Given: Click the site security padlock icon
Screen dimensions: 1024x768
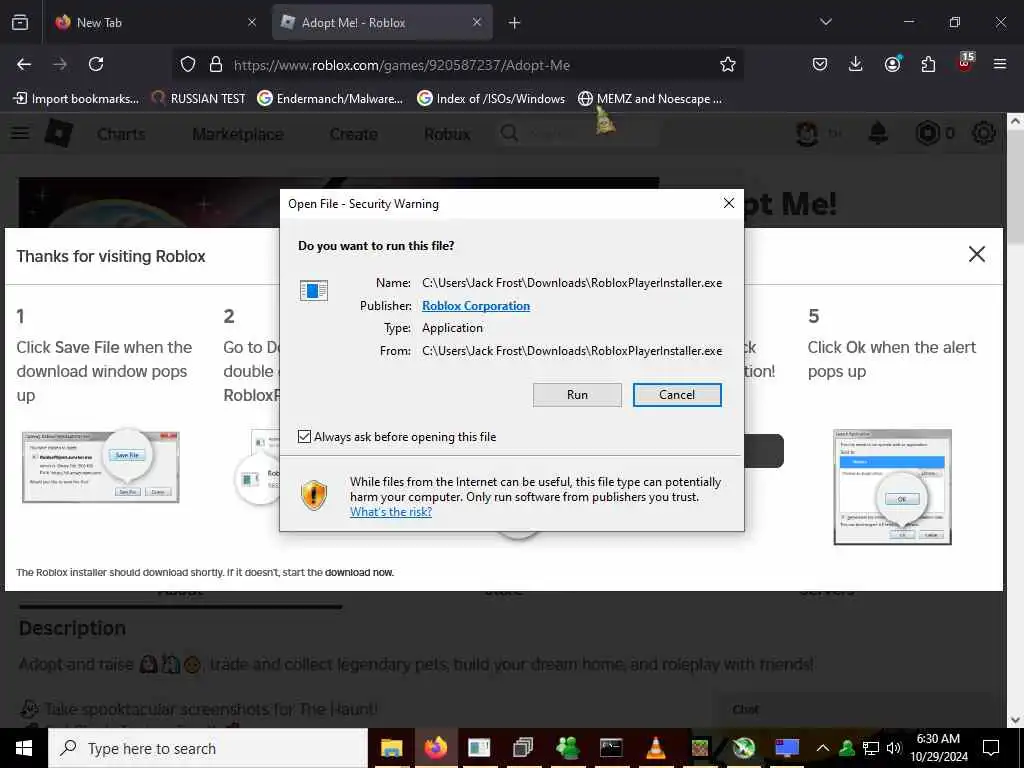Looking at the screenshot, I should [216, 64].
